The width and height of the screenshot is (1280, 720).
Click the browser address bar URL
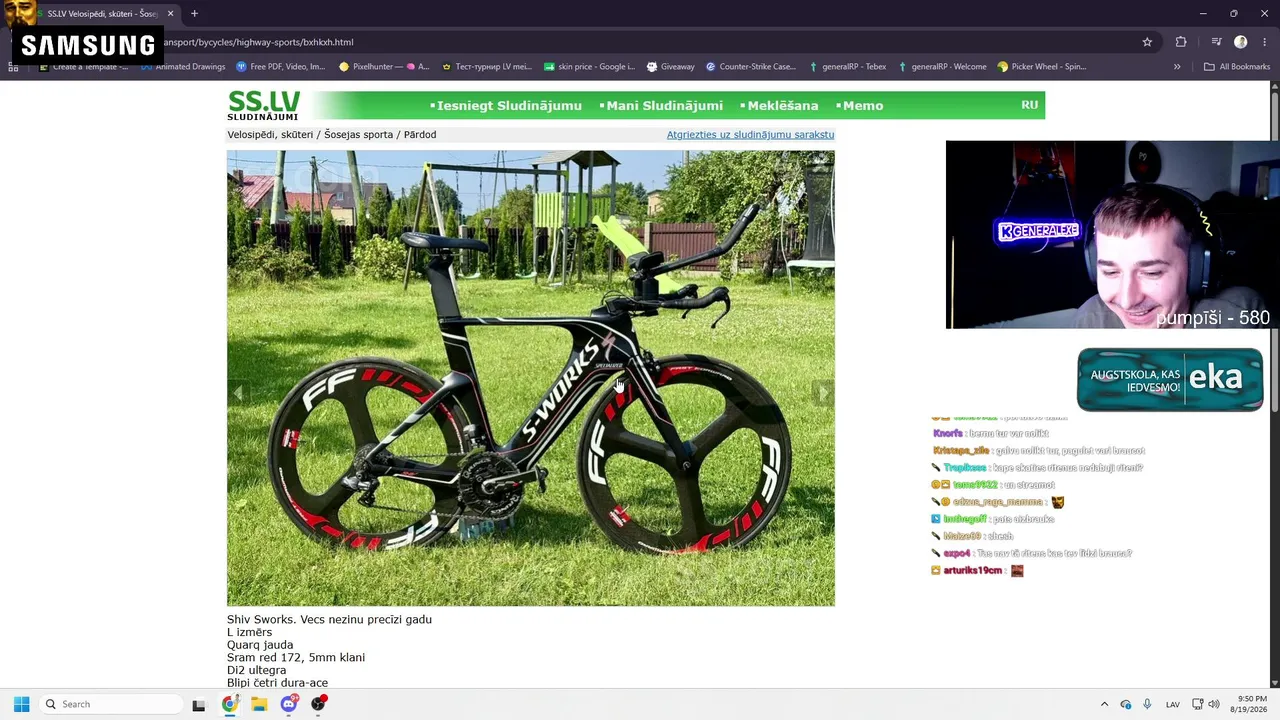258,42
